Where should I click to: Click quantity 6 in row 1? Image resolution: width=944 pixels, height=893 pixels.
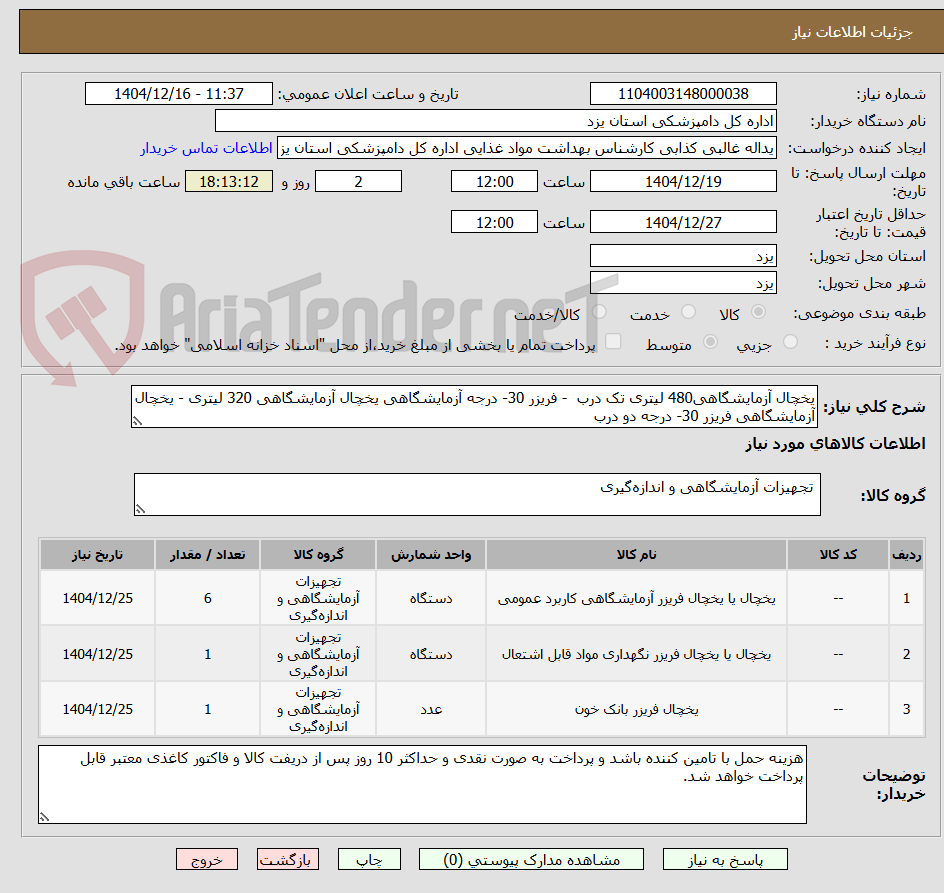click(x=208, y=599)
